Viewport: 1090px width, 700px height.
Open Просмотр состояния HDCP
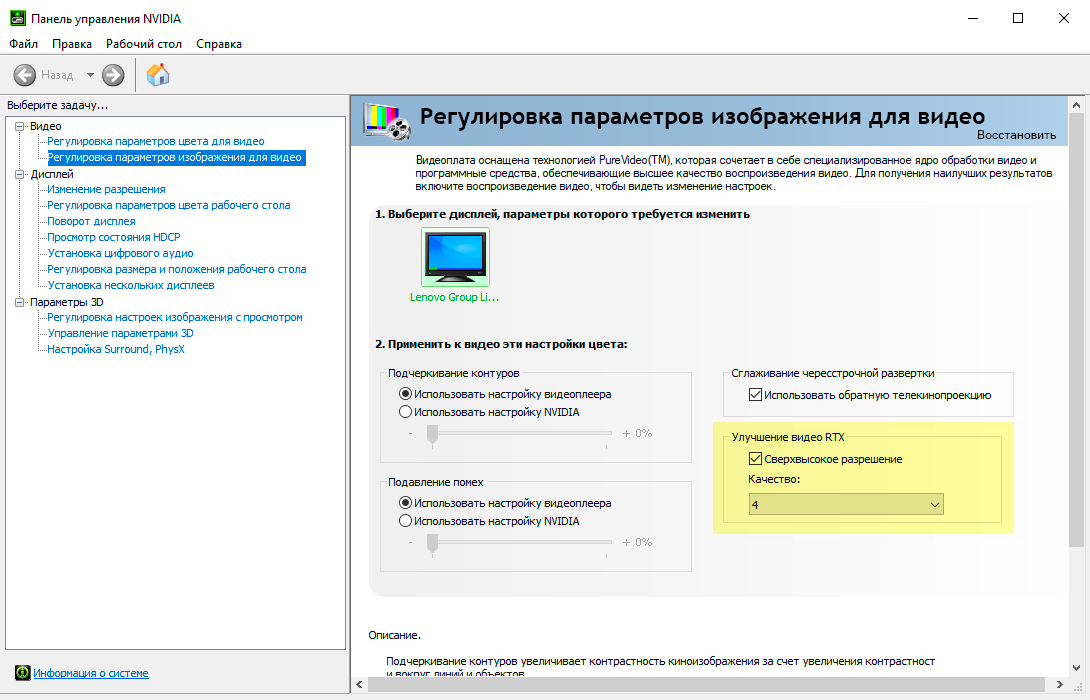[114, 237]
